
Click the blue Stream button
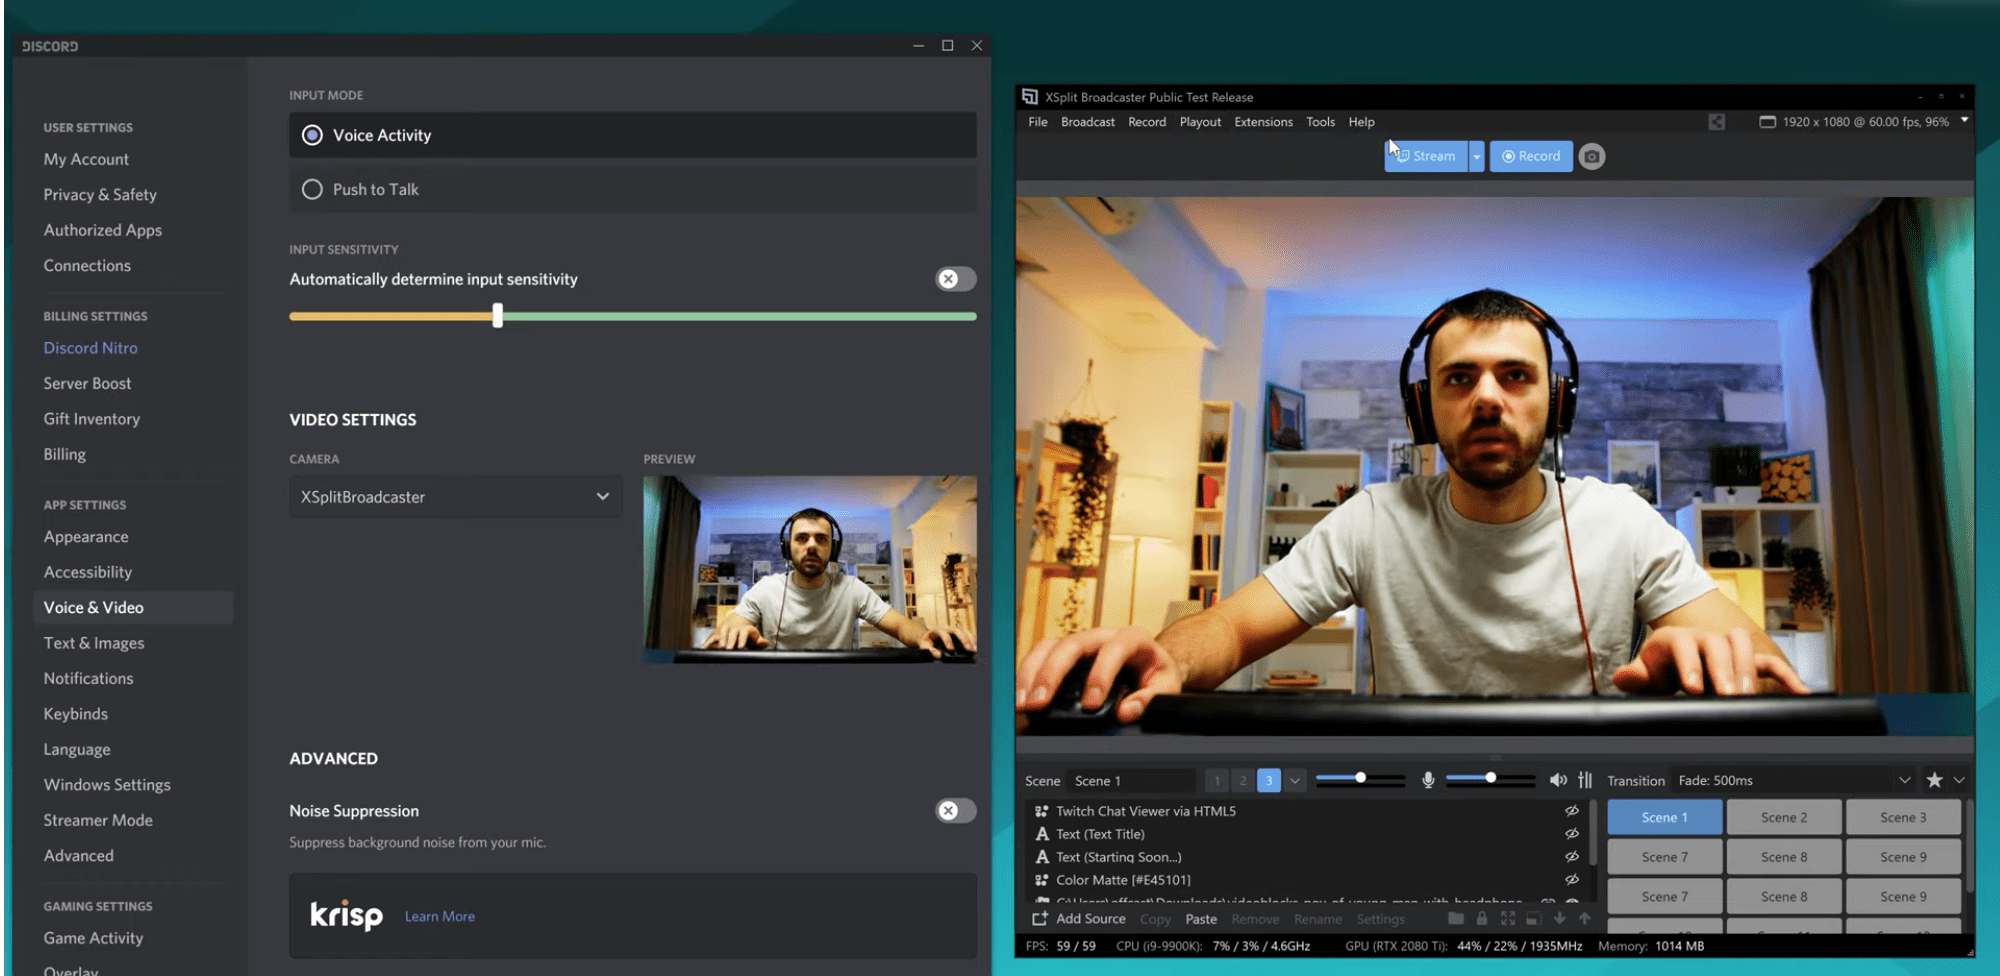coord(1426,156)
